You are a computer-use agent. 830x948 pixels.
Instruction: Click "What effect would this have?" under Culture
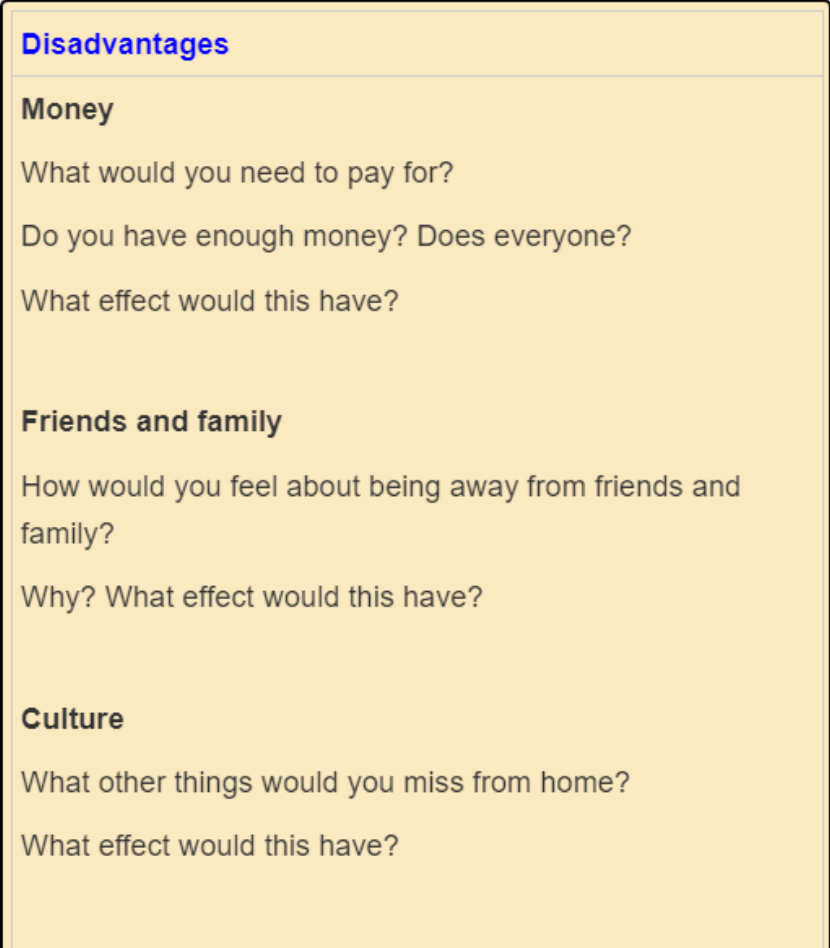point(209,846)
